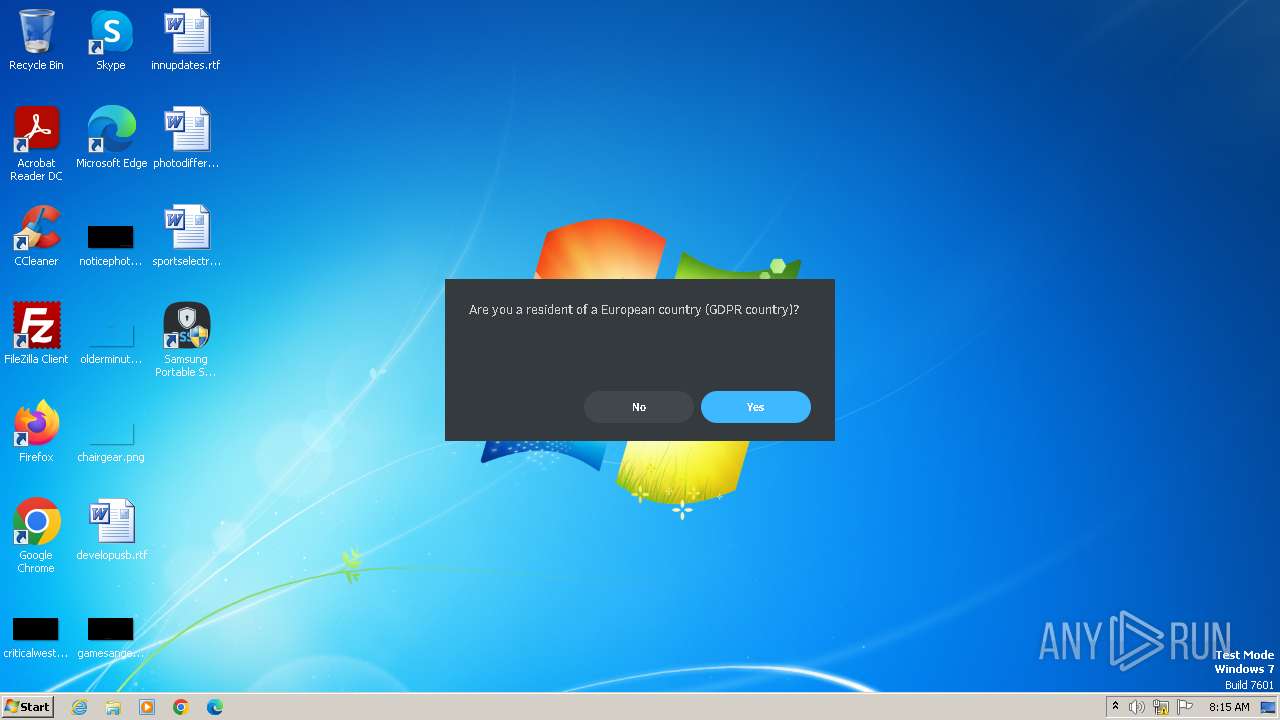Screen dimensions: 1280x720
Task: Click Show desktop icon in tray corner
Action: tap(1269, 707)
